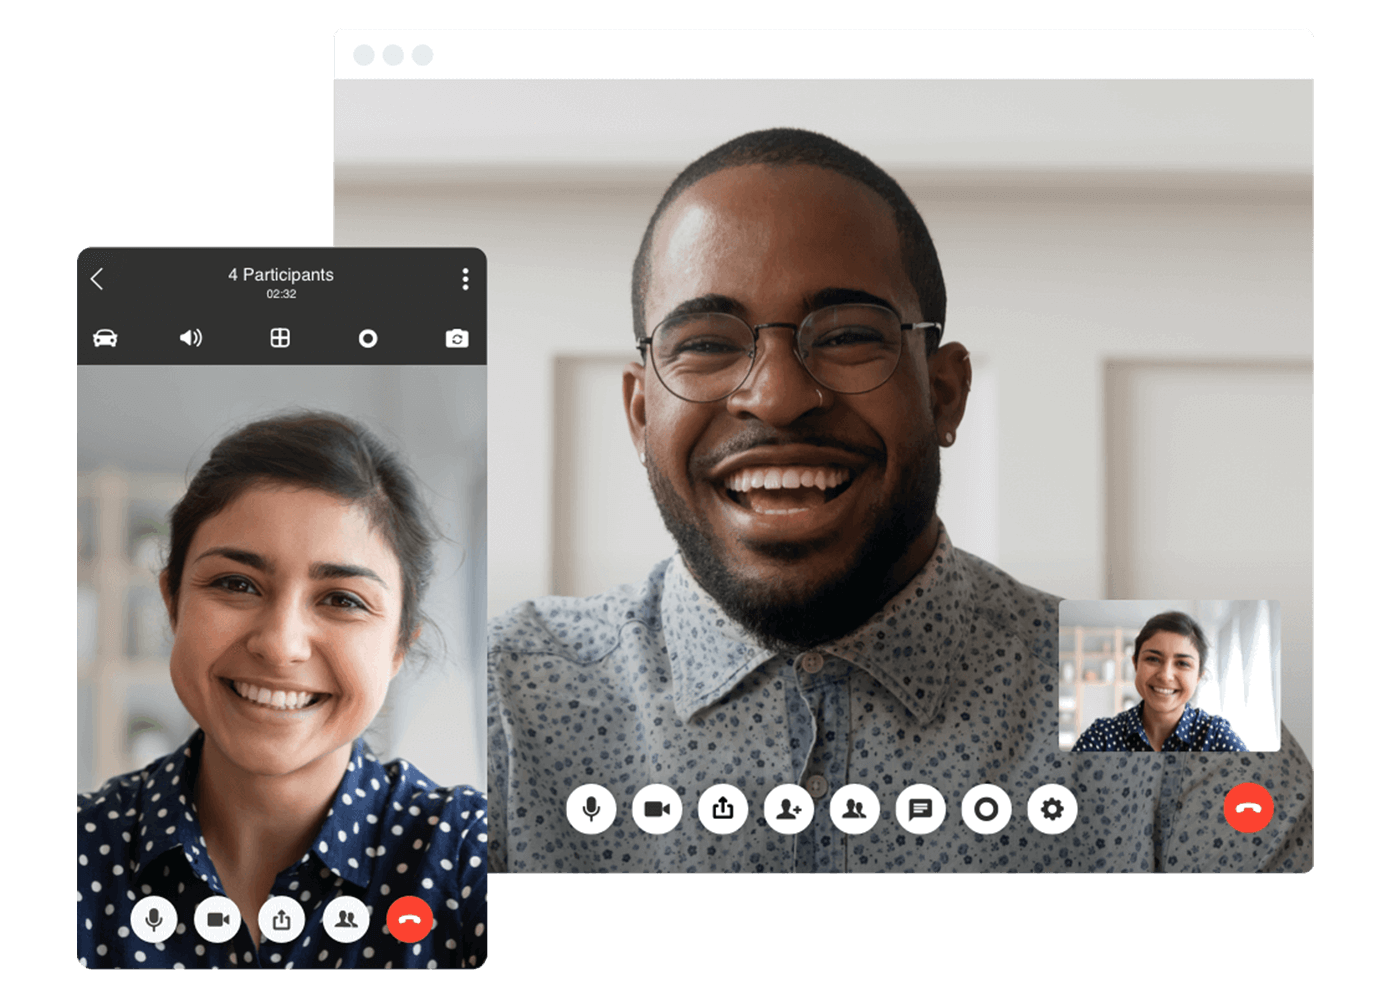This screenshot has width=1398, height=996.
Task: Open the chat panel in the desktop call
Action: pyautogui.click(x=921, y=808)
